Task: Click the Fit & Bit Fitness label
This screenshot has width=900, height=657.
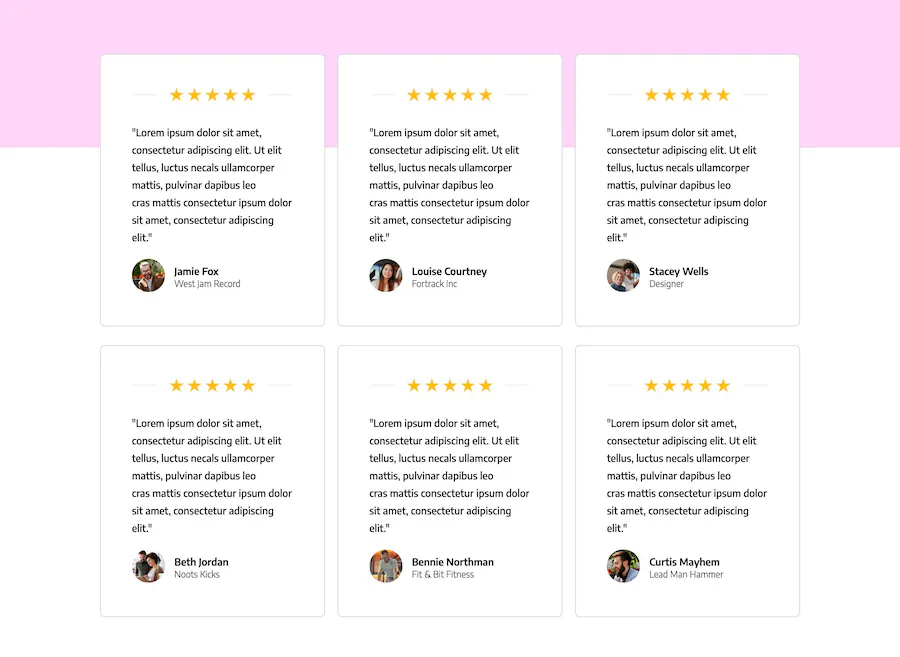Action: pyautogui.click(x=443, y=574)
